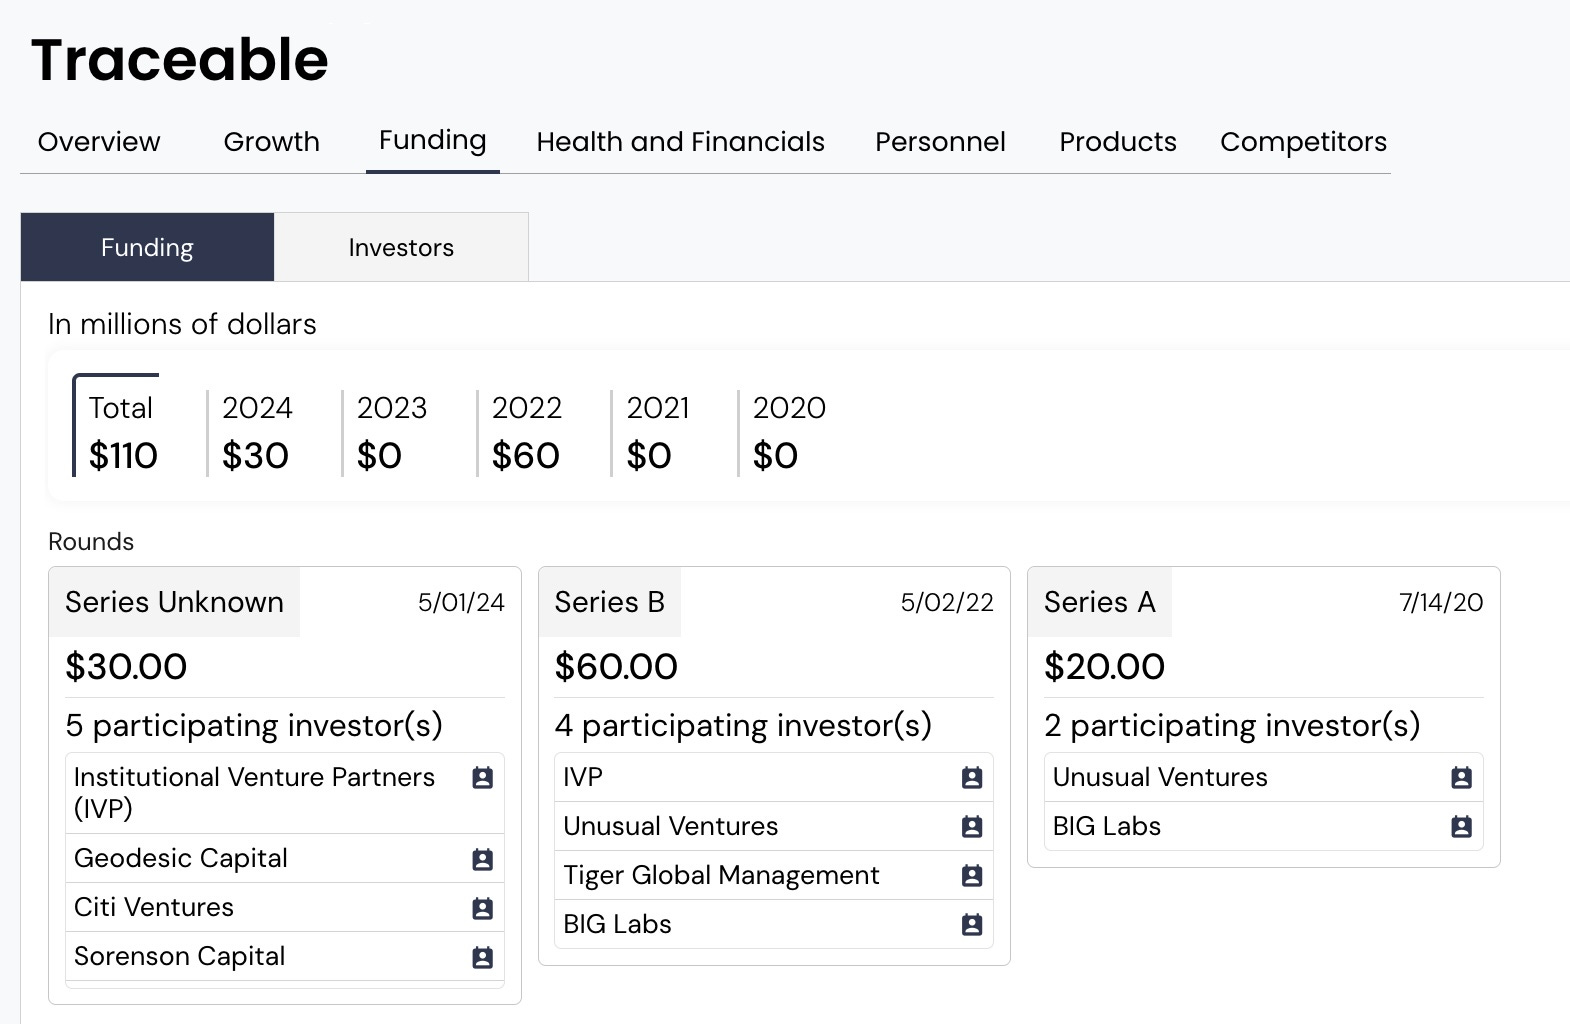Open contact icon beside Geodesic Capital
The width and height of the screenshot is (1570, 1024).
point(482,859)
